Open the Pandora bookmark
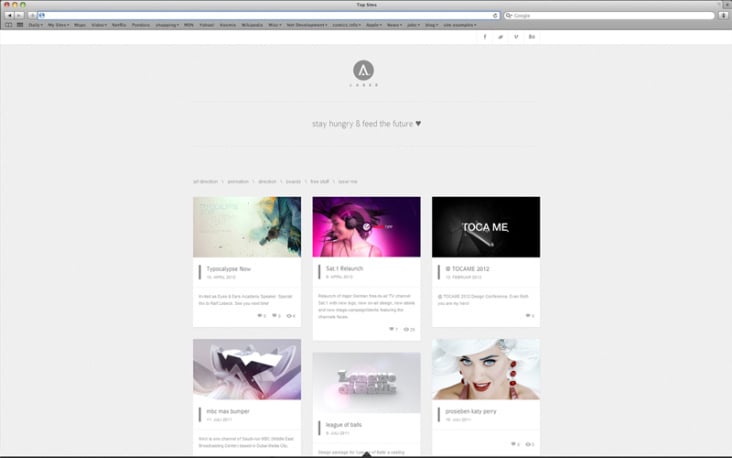 point(141,25)
